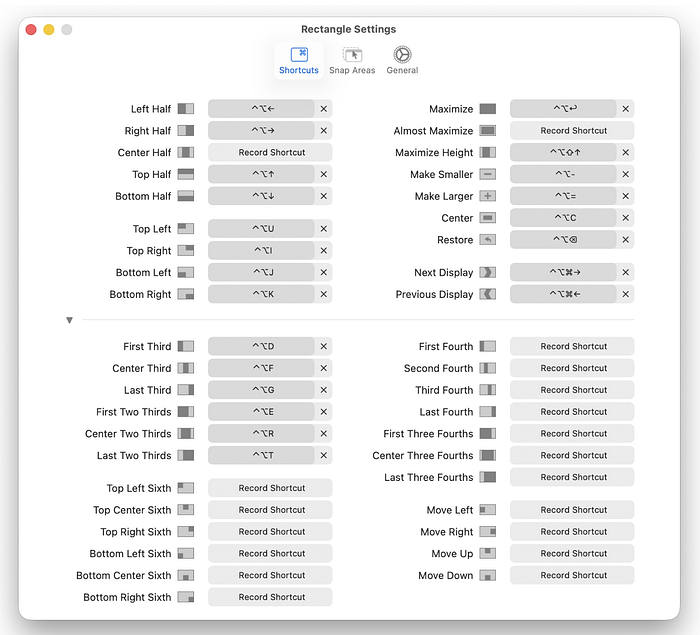Image resolution: width=700 pixels, height=635 pixels.
Task: Click the Make Larger plus icon
Action: coord(488,196)
